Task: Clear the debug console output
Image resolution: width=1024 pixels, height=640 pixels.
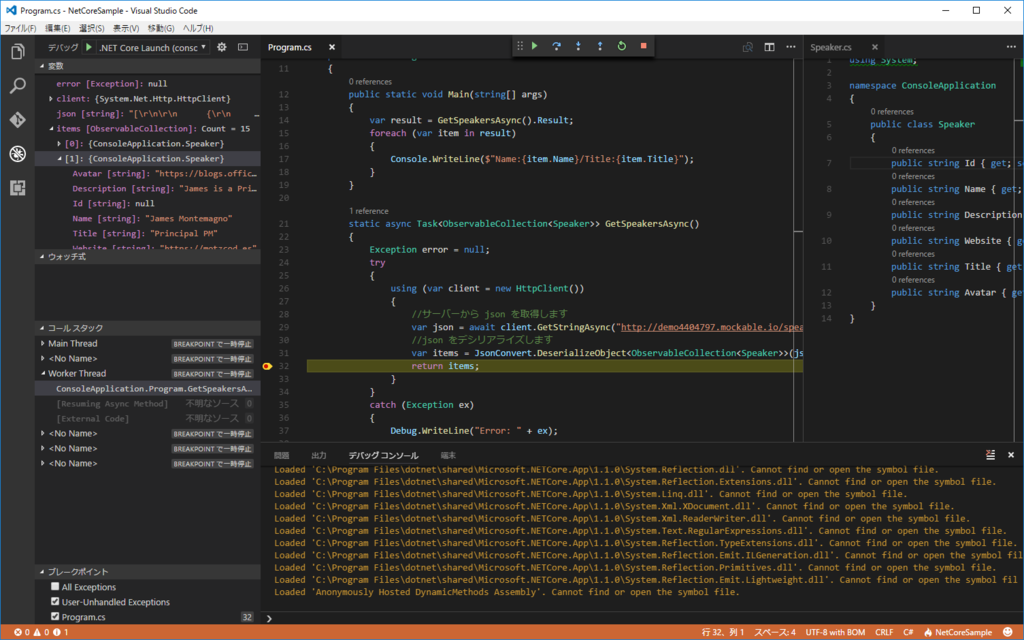Action: pos(991,455)
